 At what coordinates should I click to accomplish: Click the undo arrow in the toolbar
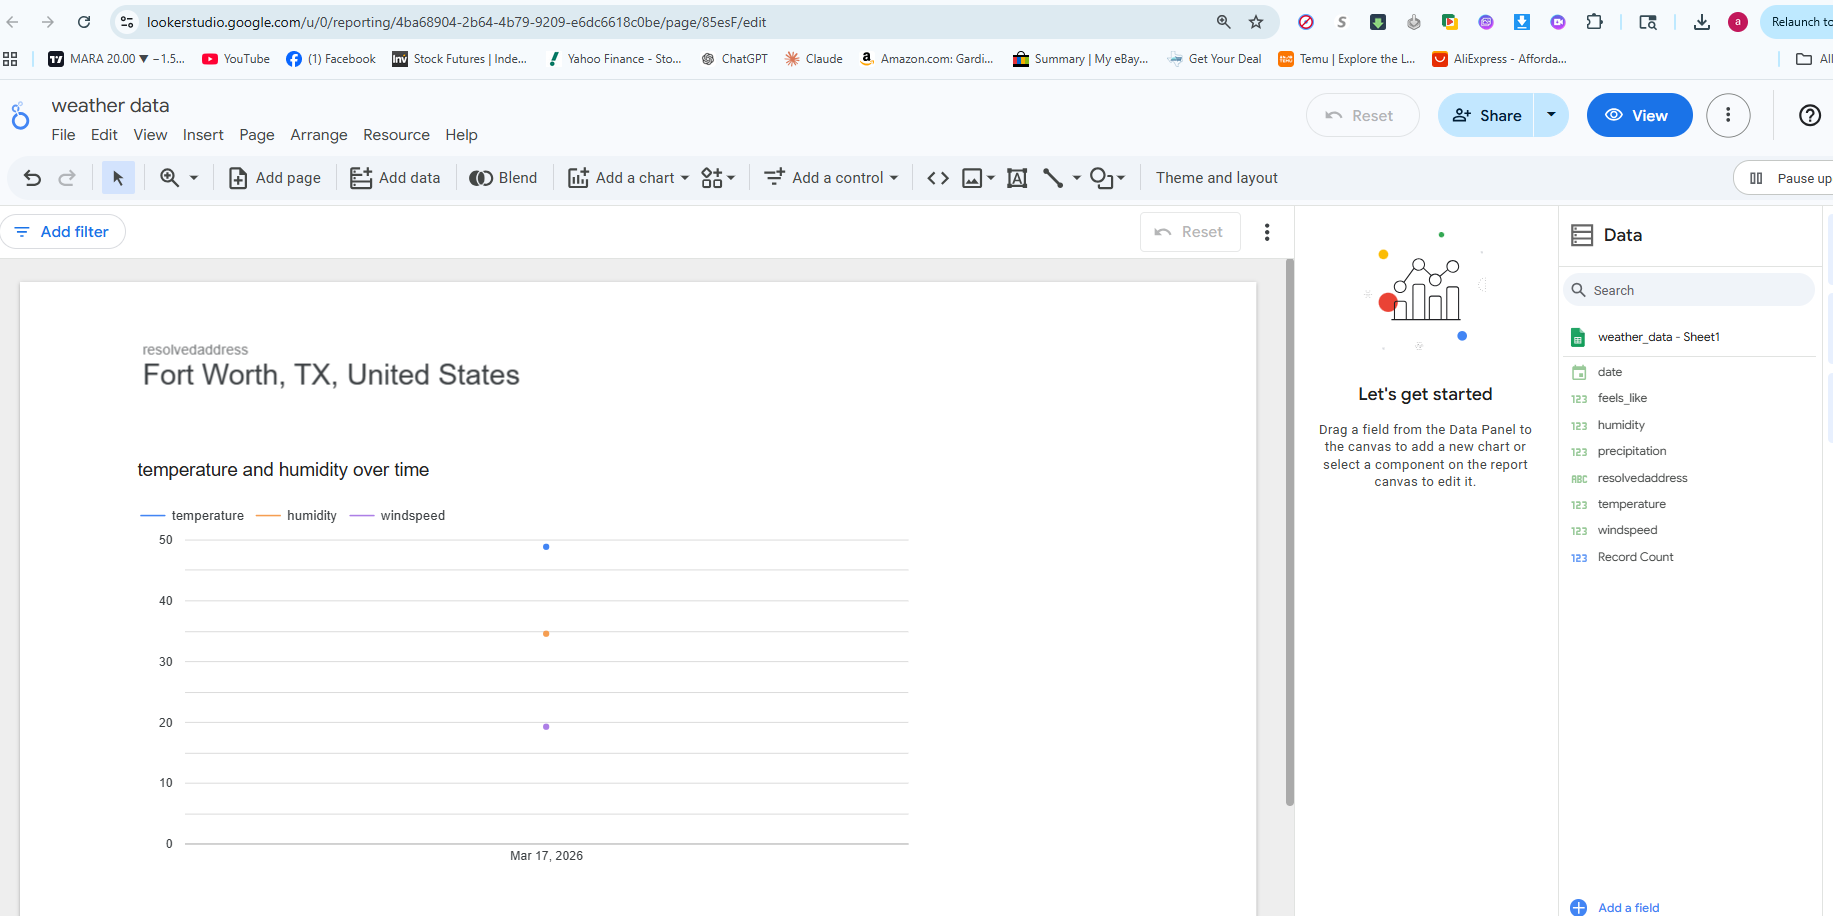click(x=32, y=178)
